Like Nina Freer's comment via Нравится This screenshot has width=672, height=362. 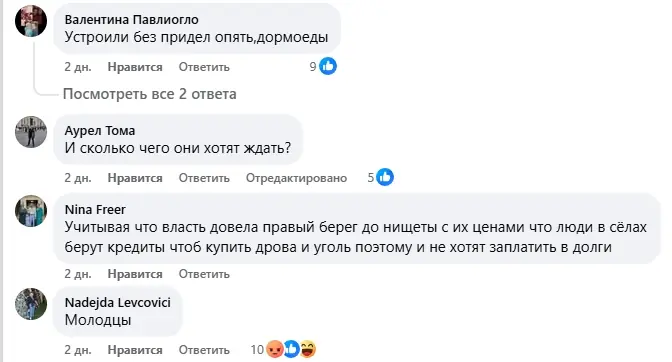click(135, 274)
